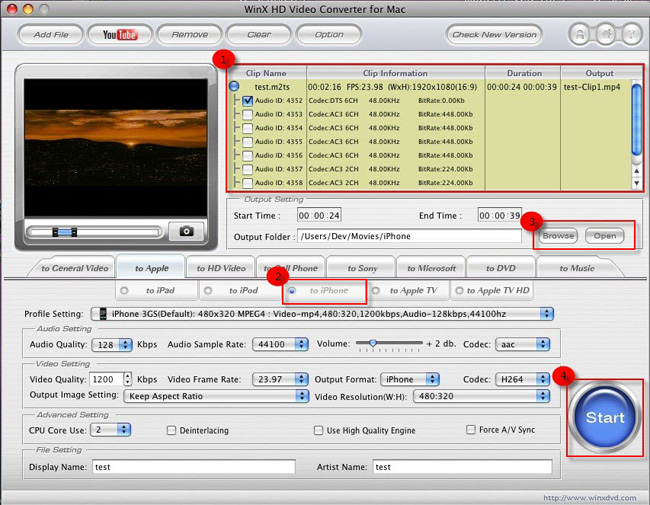Open the Profile Setting dropdown
650x505 pixels.
point(322,314)
